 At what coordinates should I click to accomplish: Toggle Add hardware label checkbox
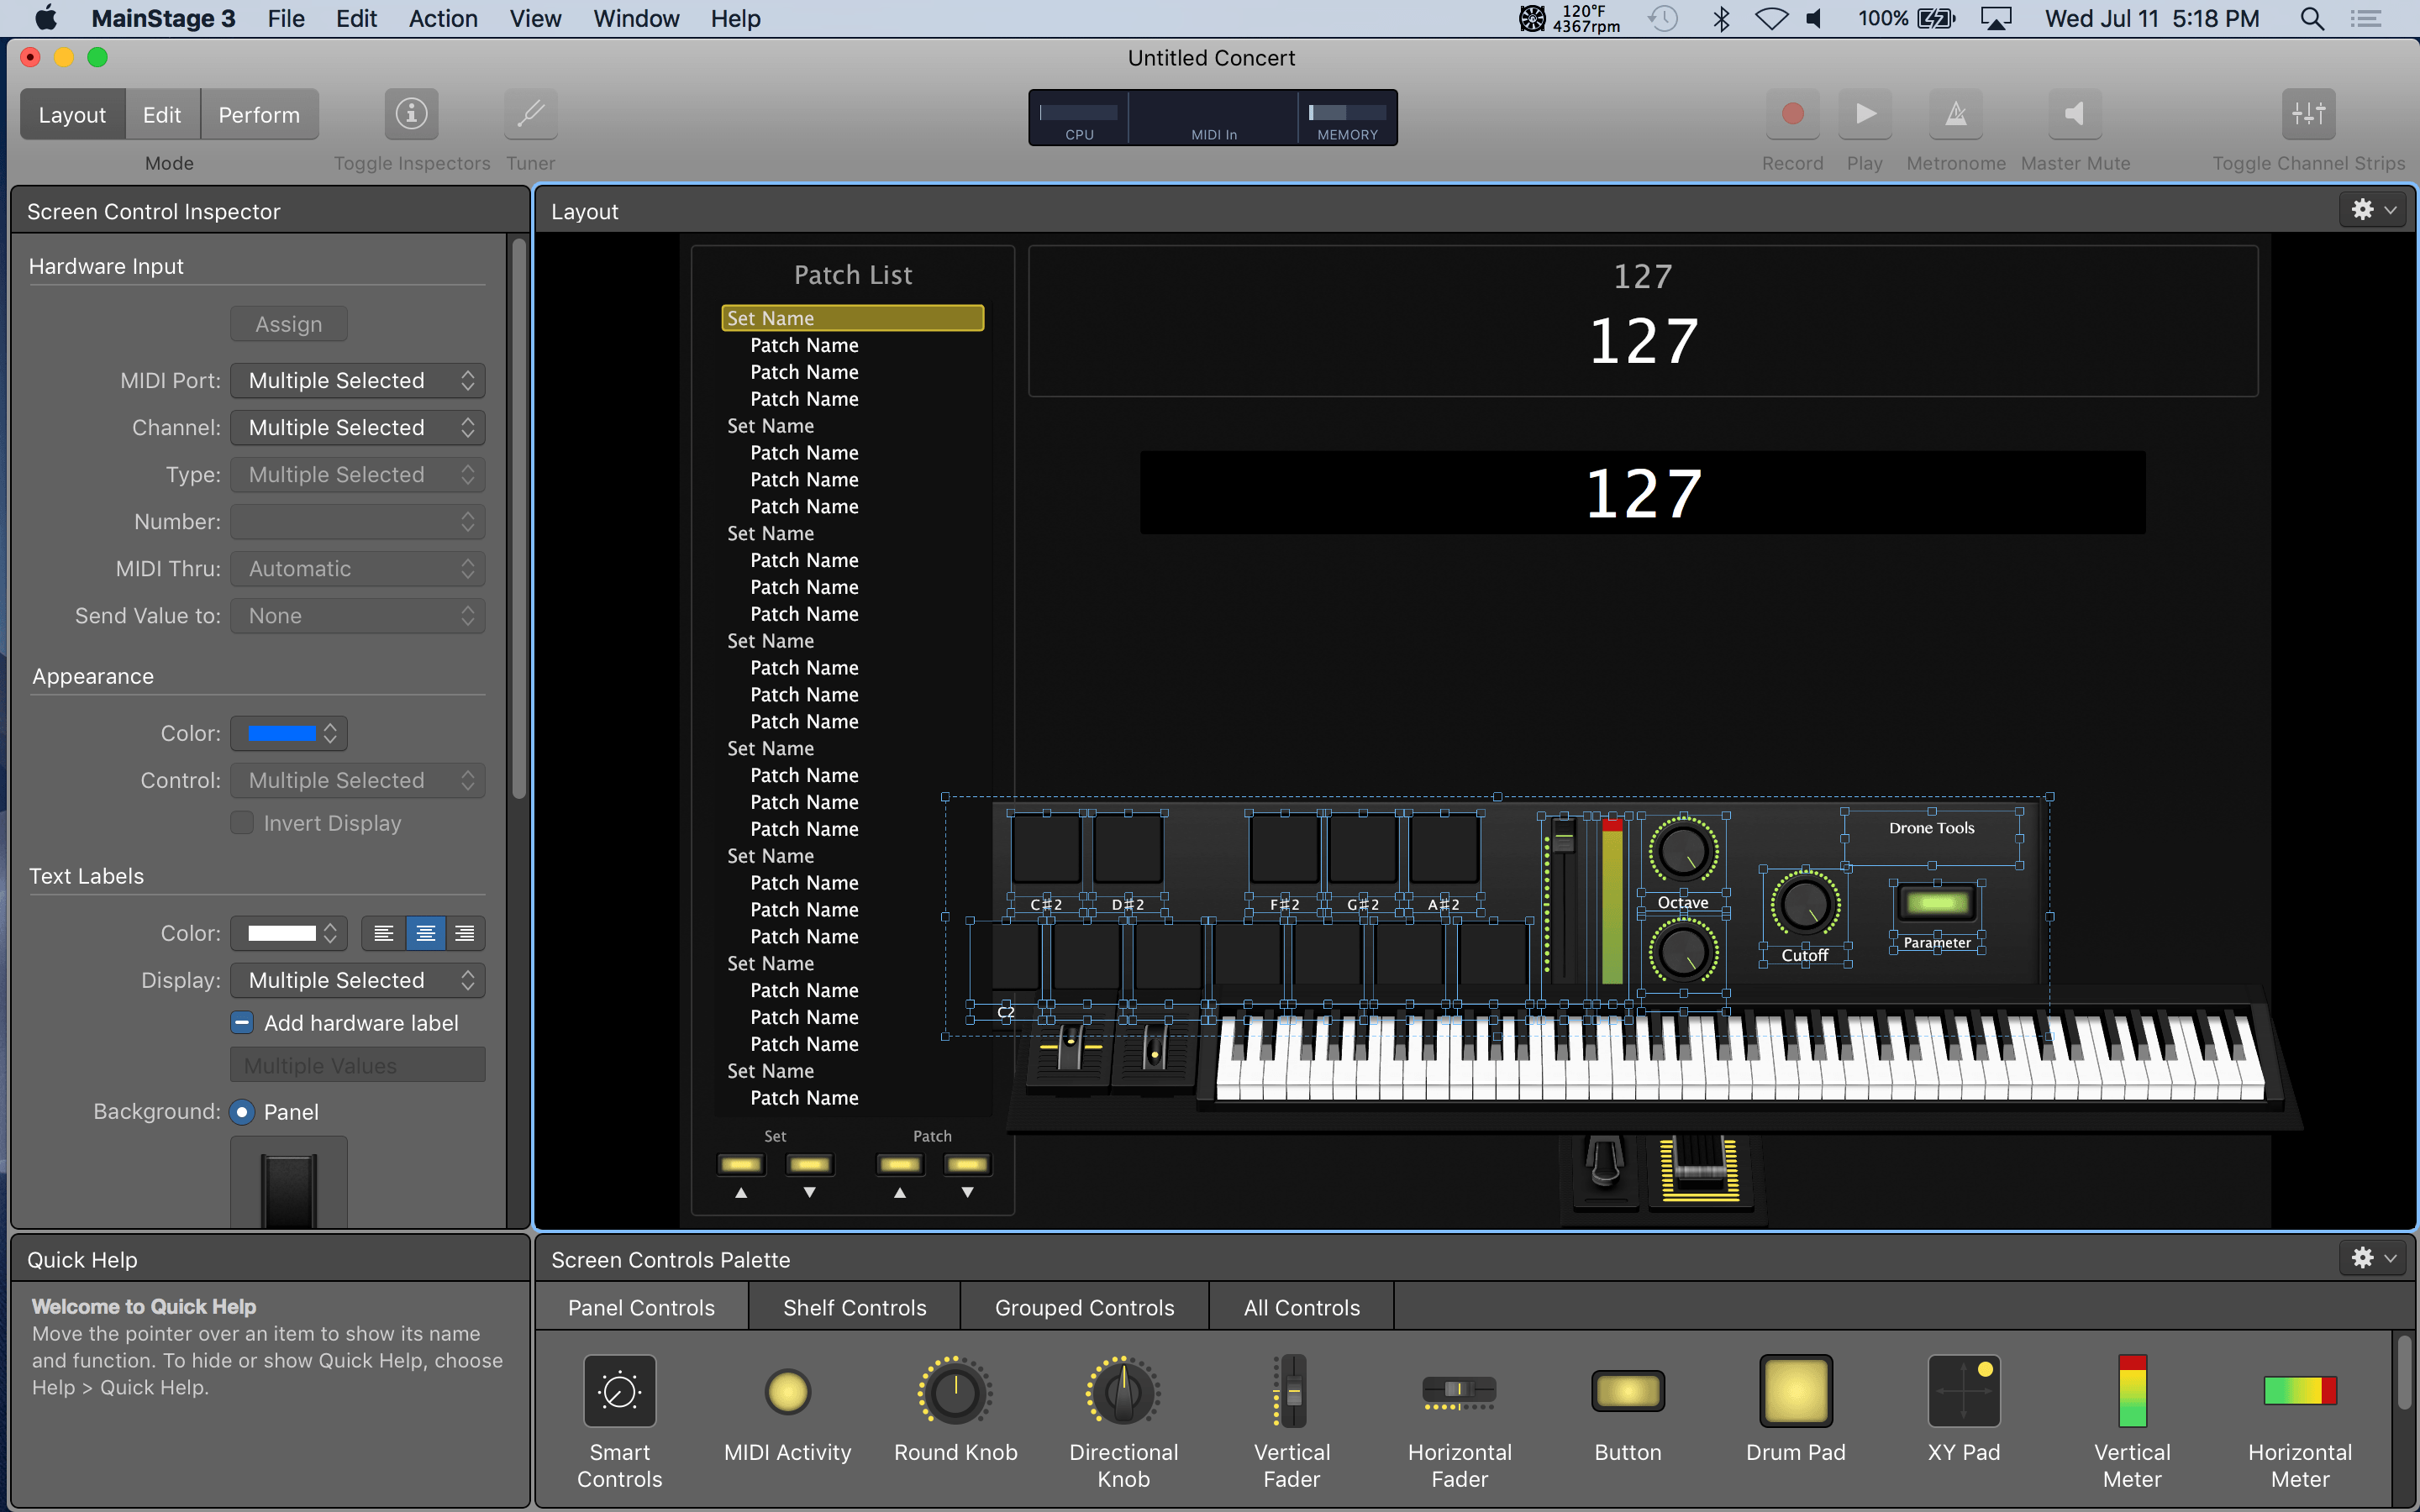pyautogui.click(x=242, y=1023)
